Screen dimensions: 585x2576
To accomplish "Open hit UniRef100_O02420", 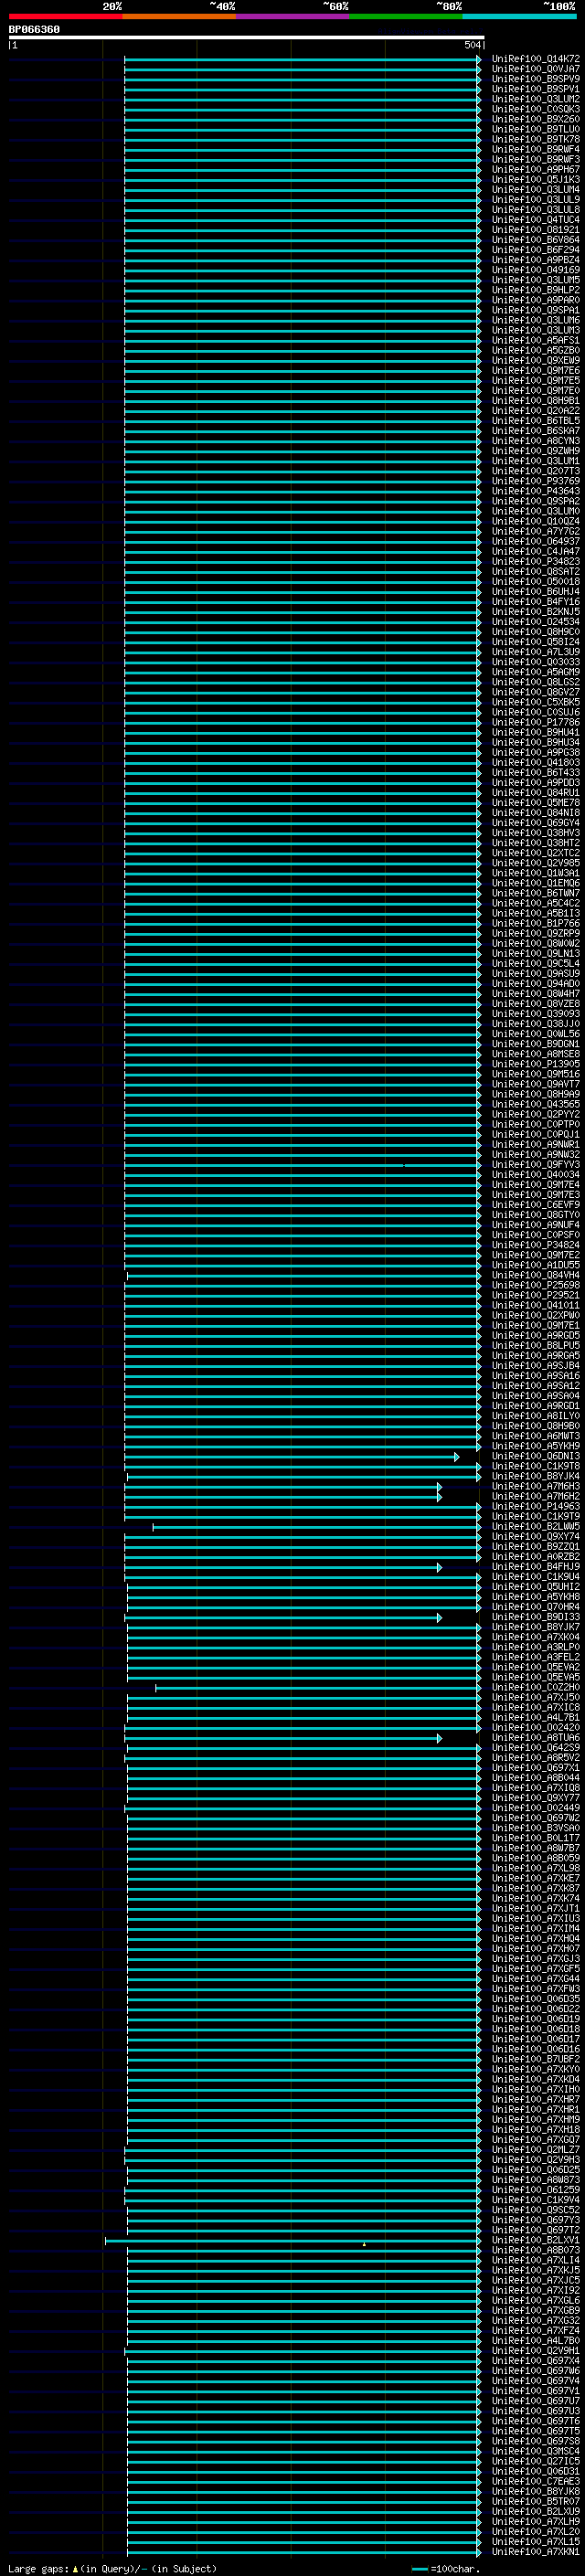I will point(536,1727).
